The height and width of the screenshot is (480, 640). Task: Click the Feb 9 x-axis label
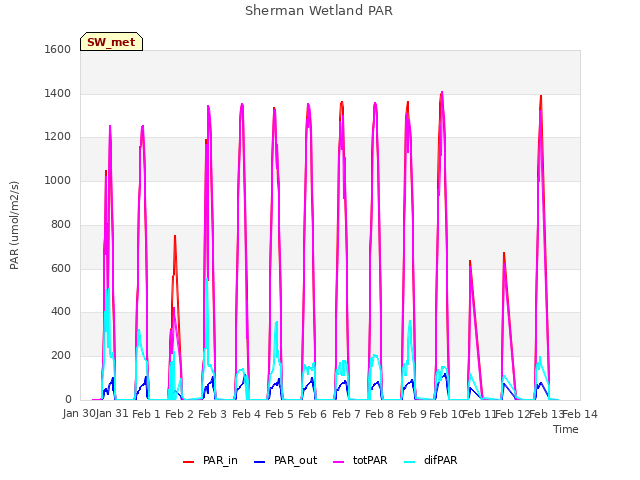[x=412, y=414]
